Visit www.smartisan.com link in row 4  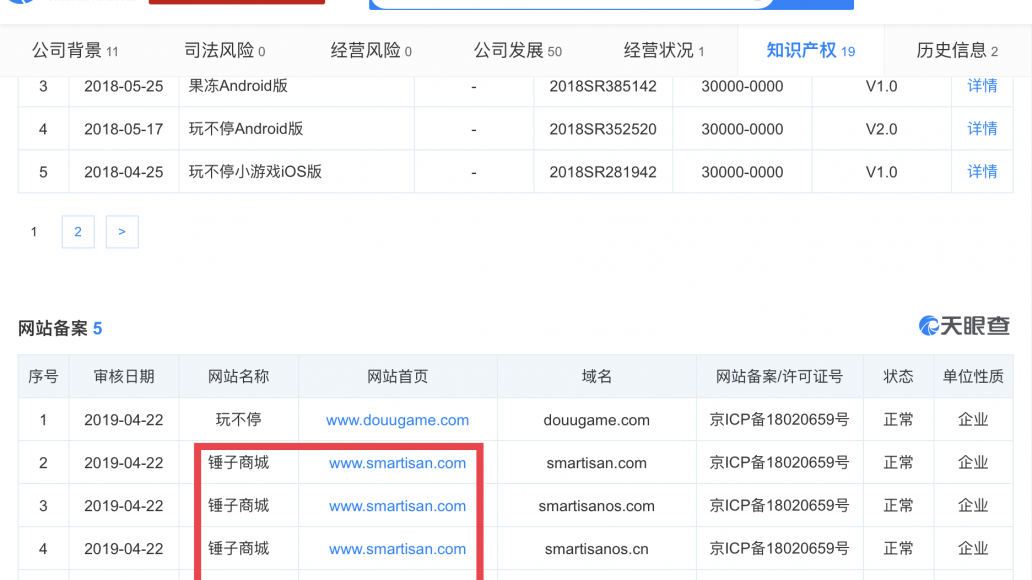point(397,549)
